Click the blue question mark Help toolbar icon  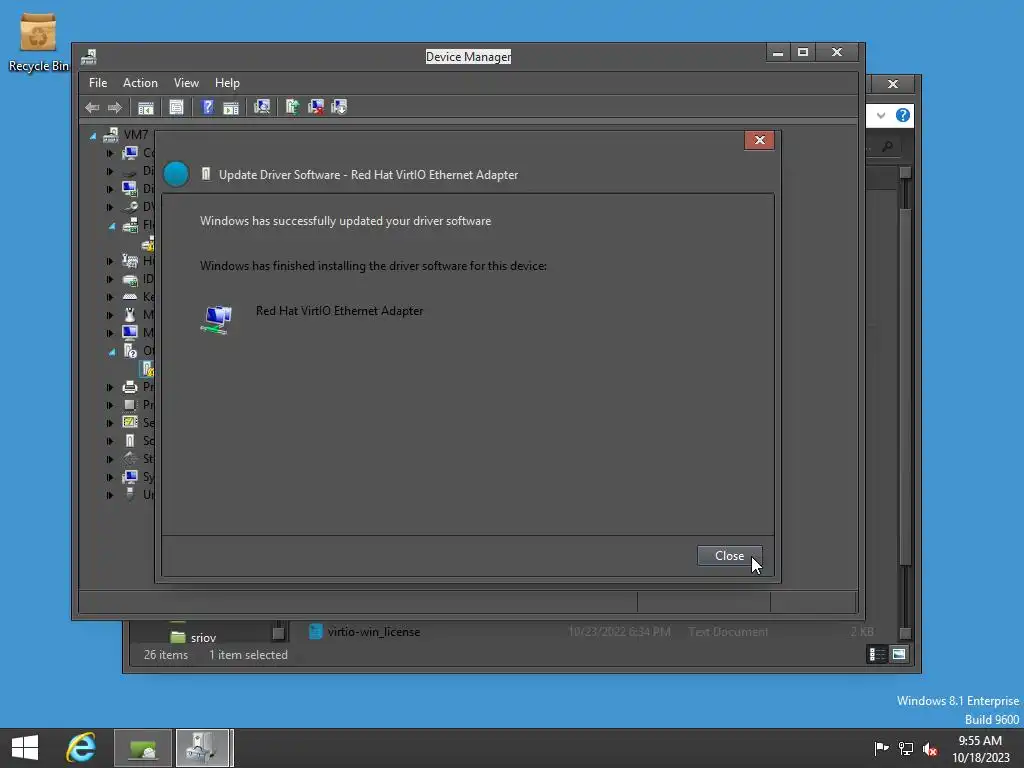coord(207,107)
